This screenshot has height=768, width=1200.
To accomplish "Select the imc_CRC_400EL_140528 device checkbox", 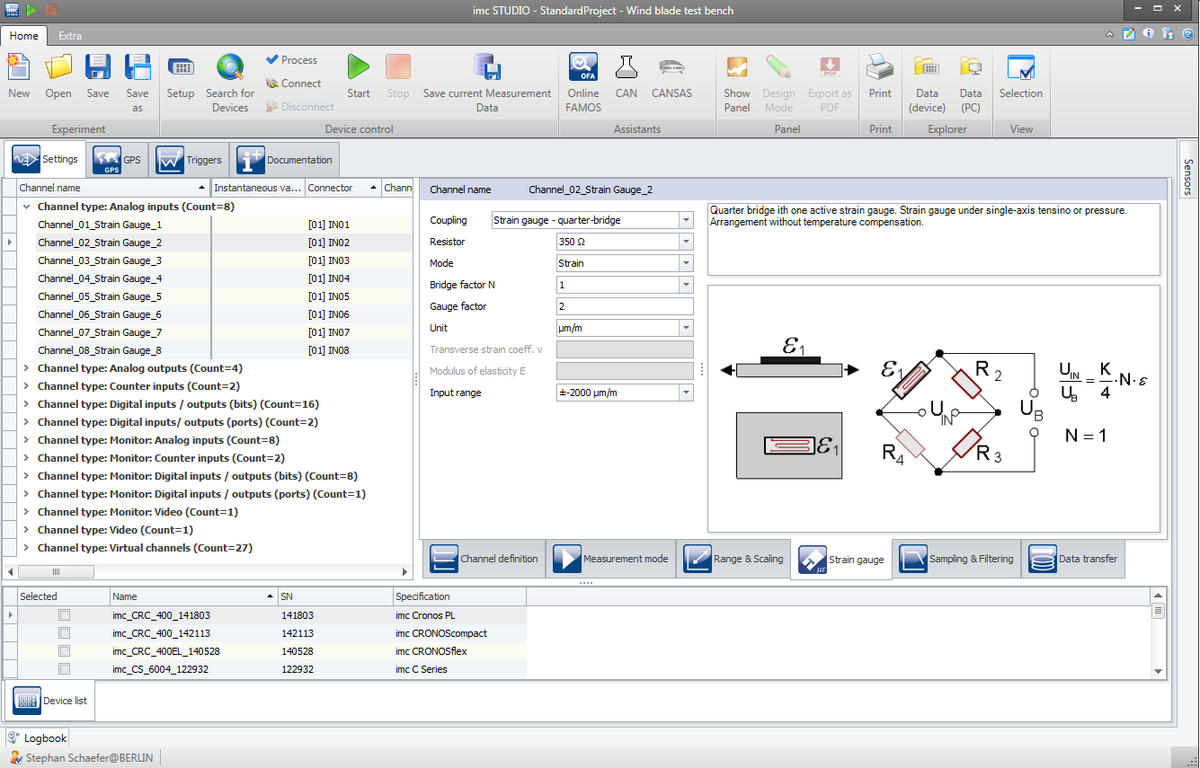I will (x=65, y=651).
